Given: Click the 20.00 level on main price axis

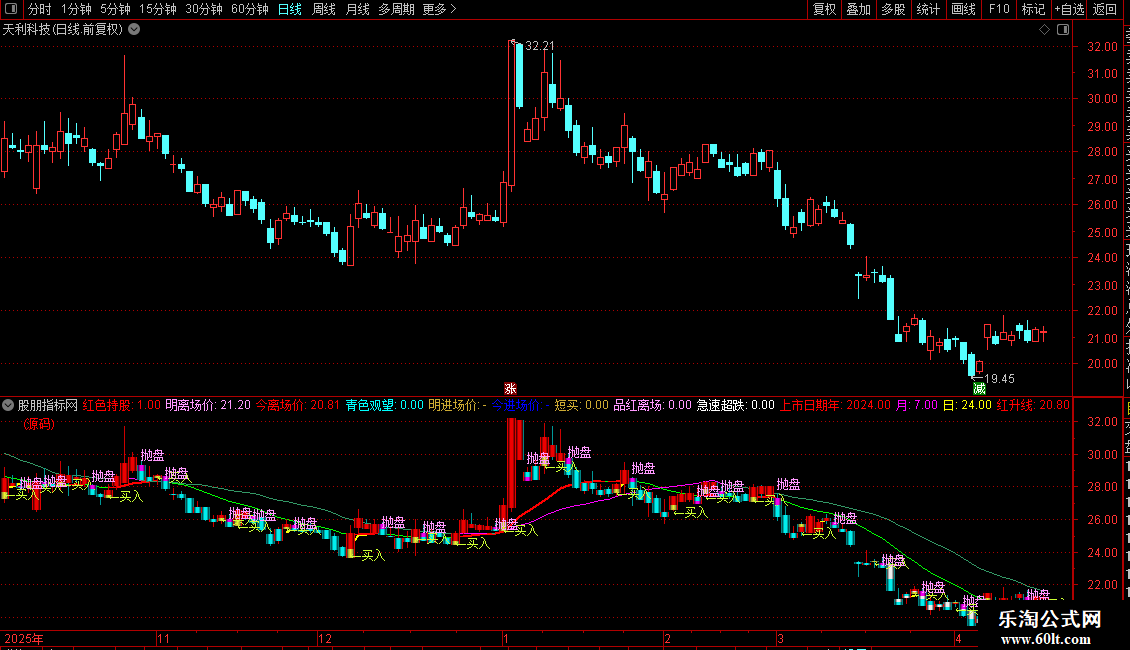Looking at the screenshot, I should coord(1103,364).
